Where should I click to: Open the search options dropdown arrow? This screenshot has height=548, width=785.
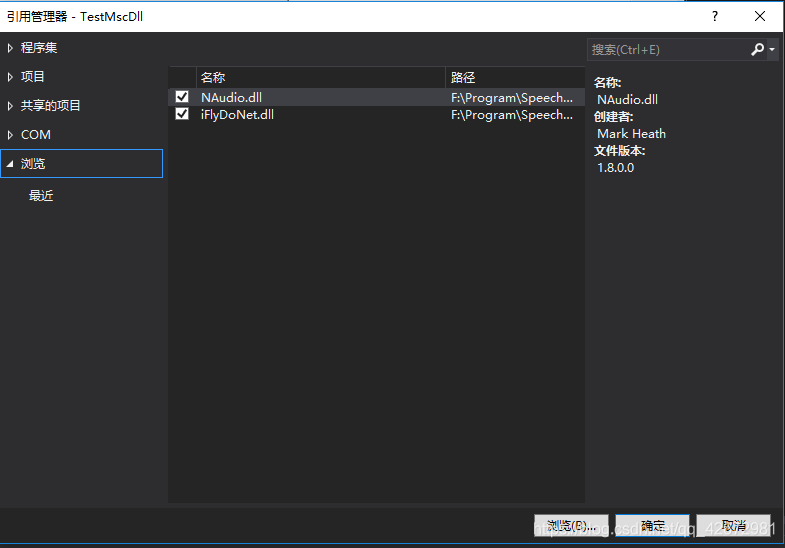coord(772,50)
